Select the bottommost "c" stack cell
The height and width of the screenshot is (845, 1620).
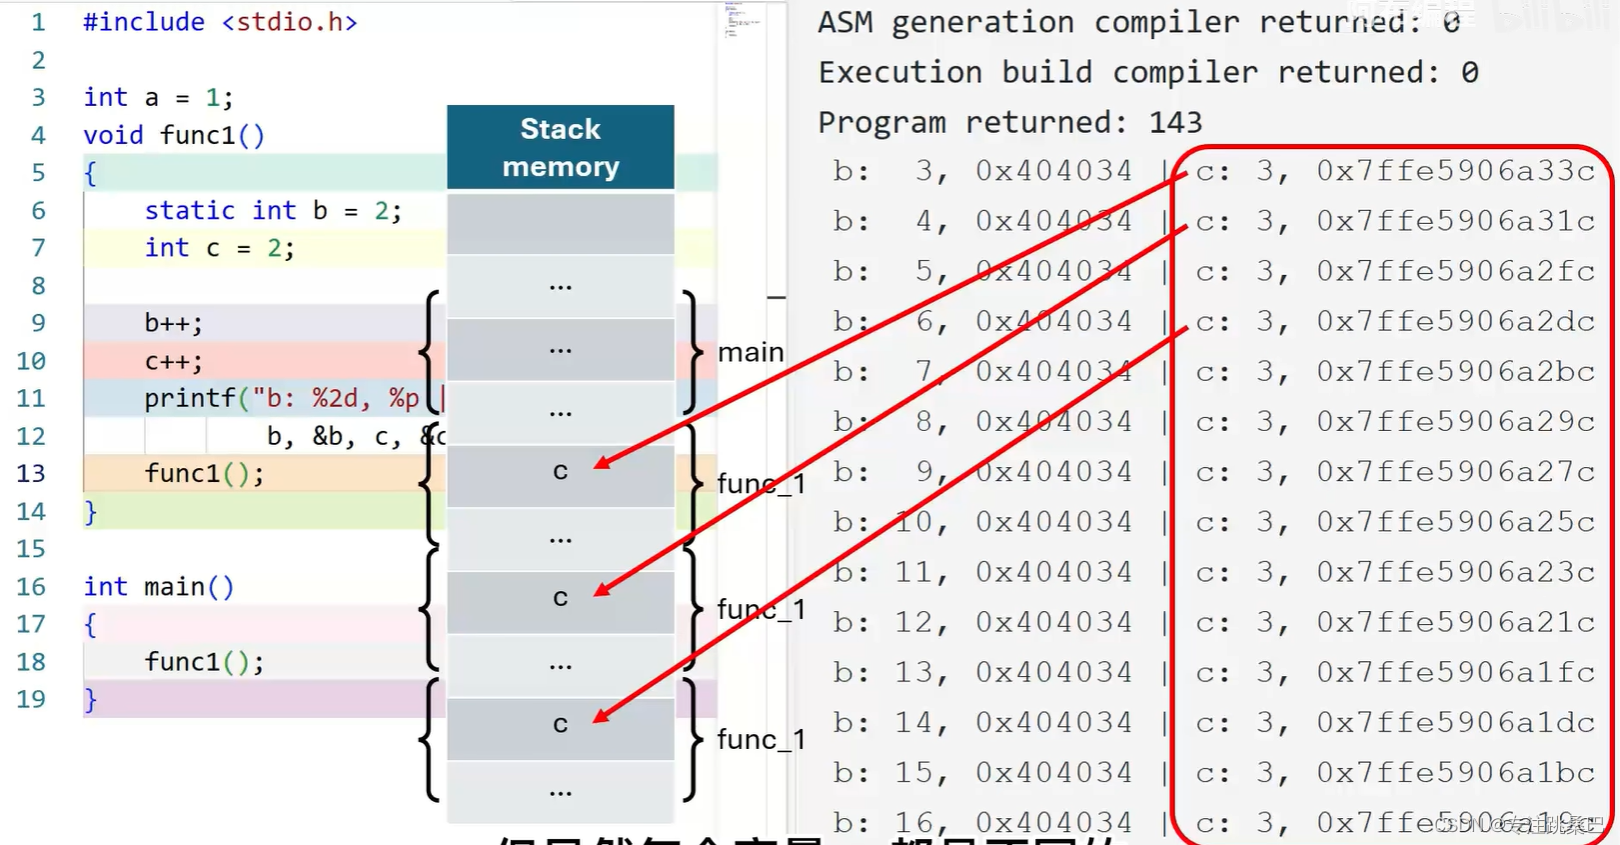[560, 724]
